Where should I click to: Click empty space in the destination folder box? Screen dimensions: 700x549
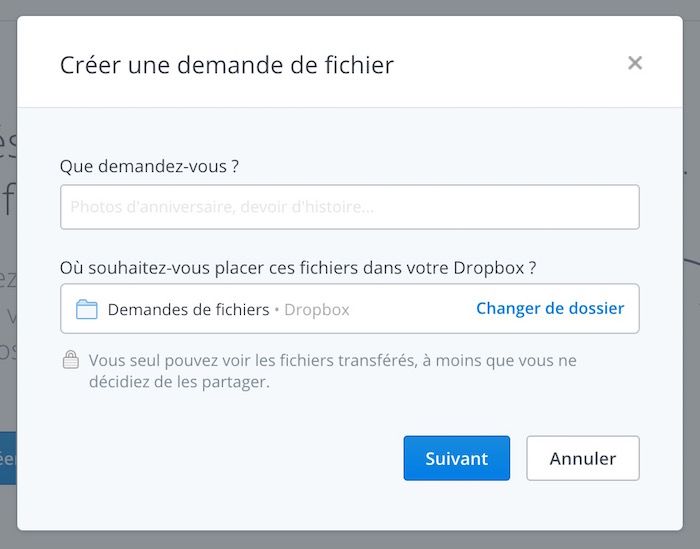410,309
